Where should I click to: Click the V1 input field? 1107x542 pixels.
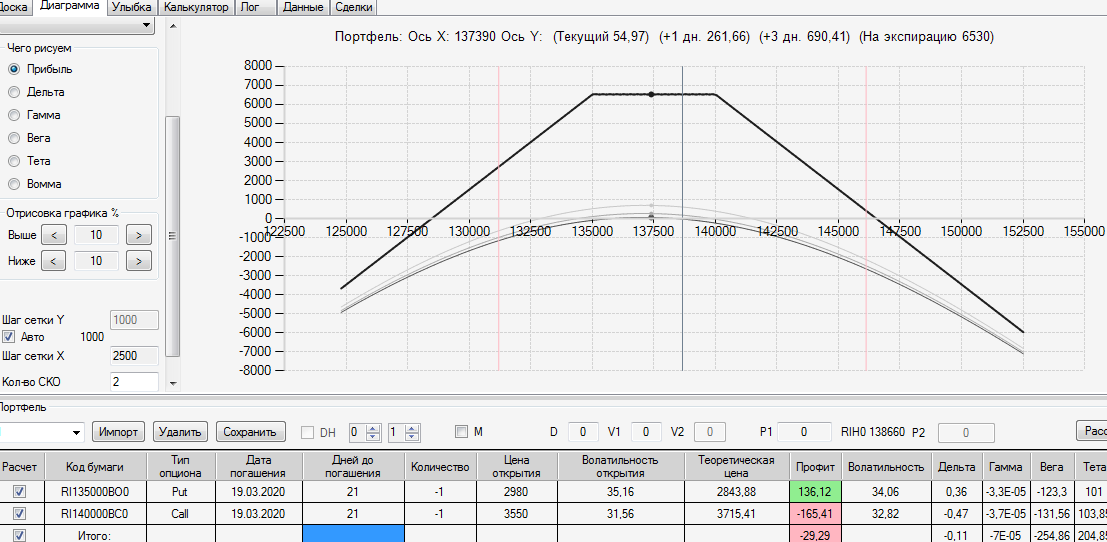(x=645, y=431)
